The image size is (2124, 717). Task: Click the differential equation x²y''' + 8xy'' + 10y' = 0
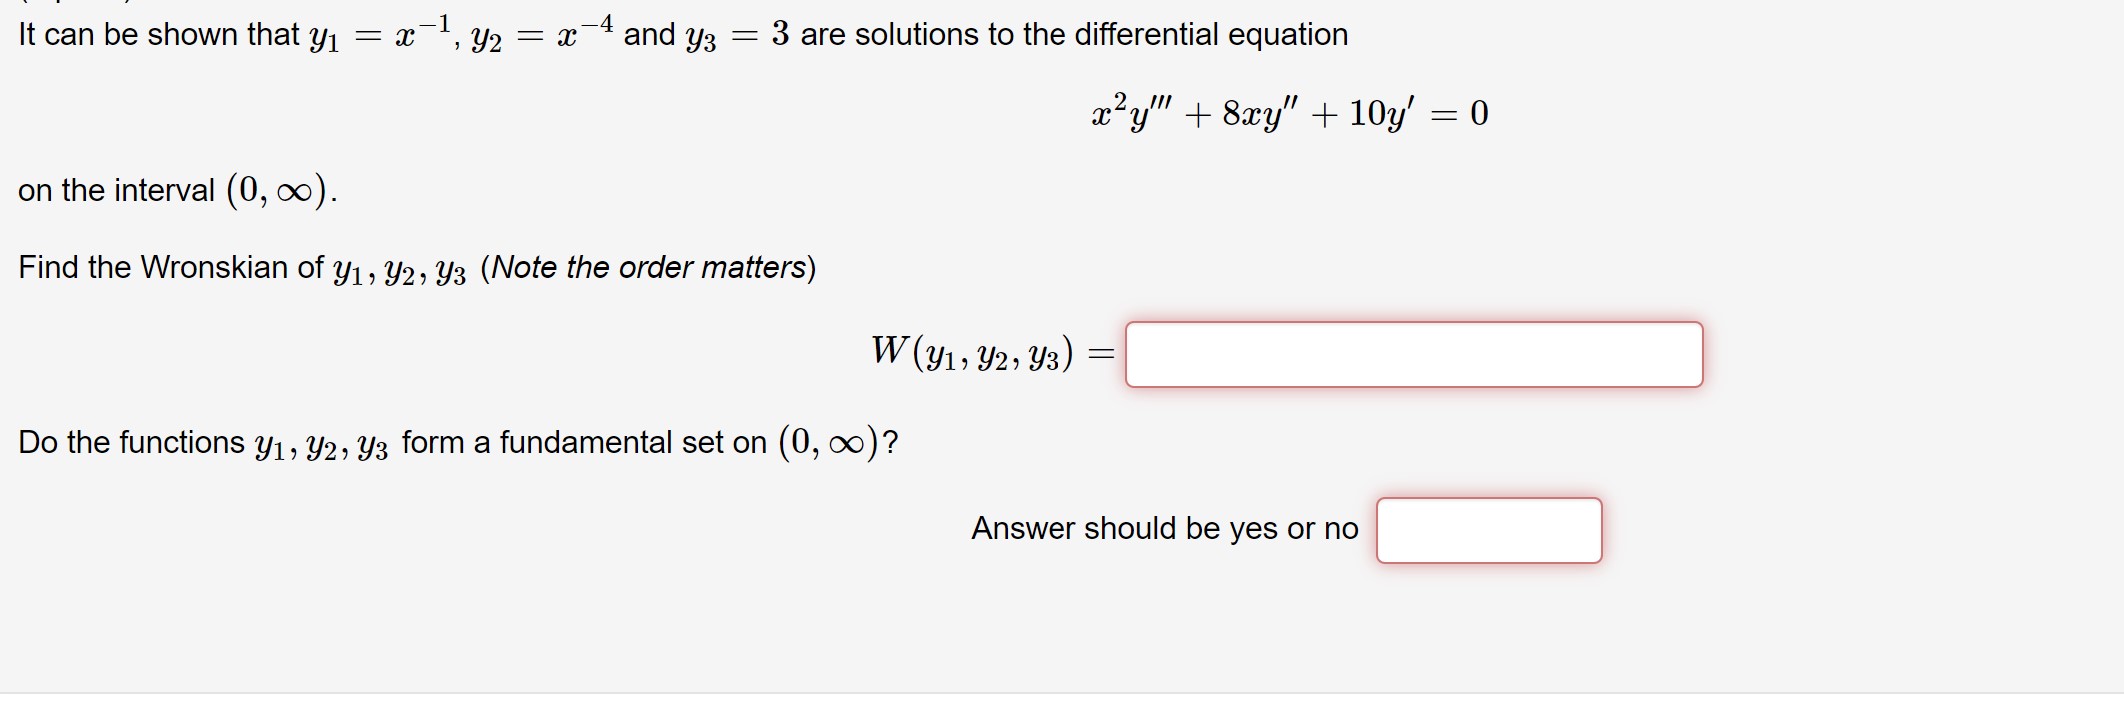pos(1288,110)
